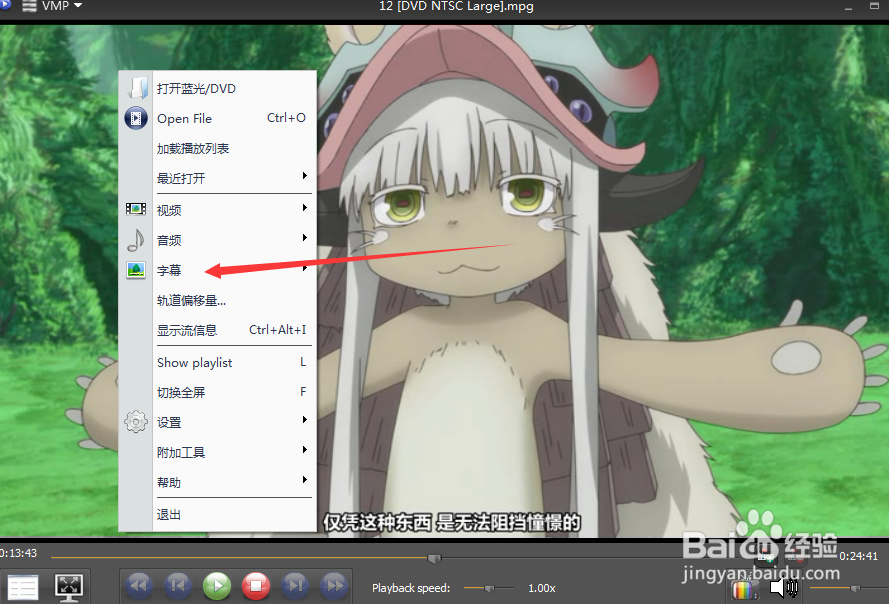This screenshot has height=604, width=889.
Task: Click the previous track button
Action: coord(178,585)
